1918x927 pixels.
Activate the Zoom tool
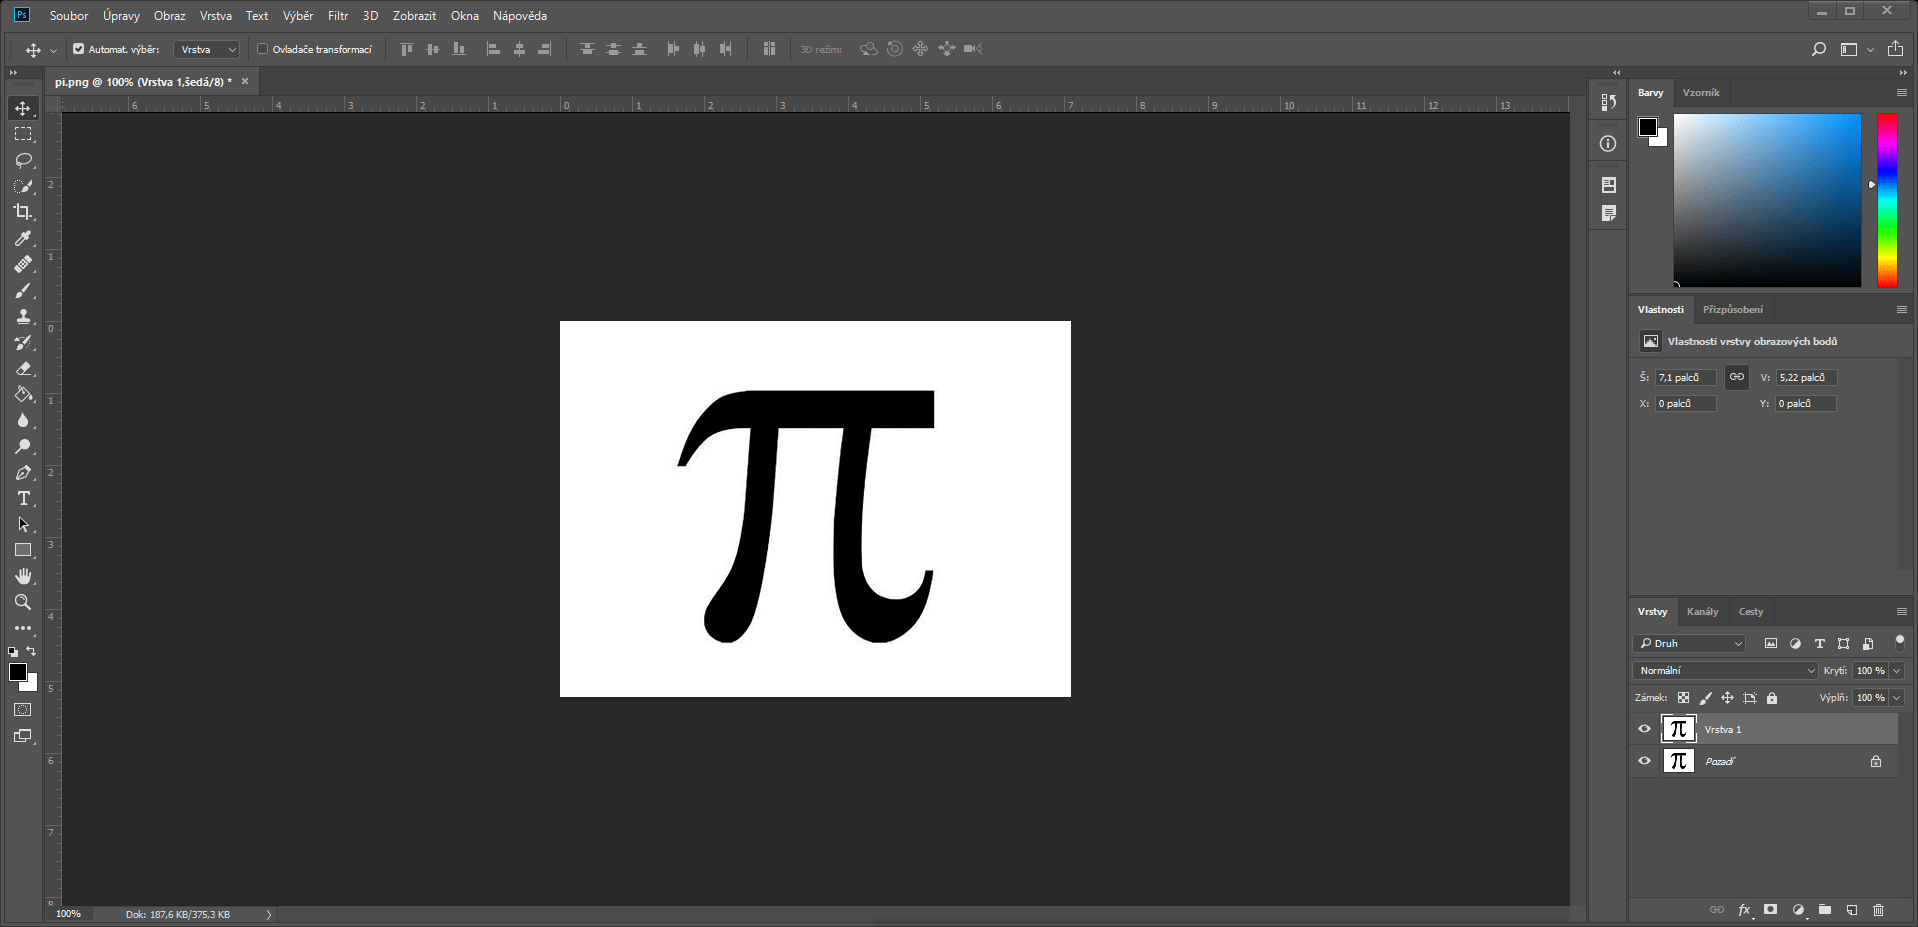pos(22,602)
